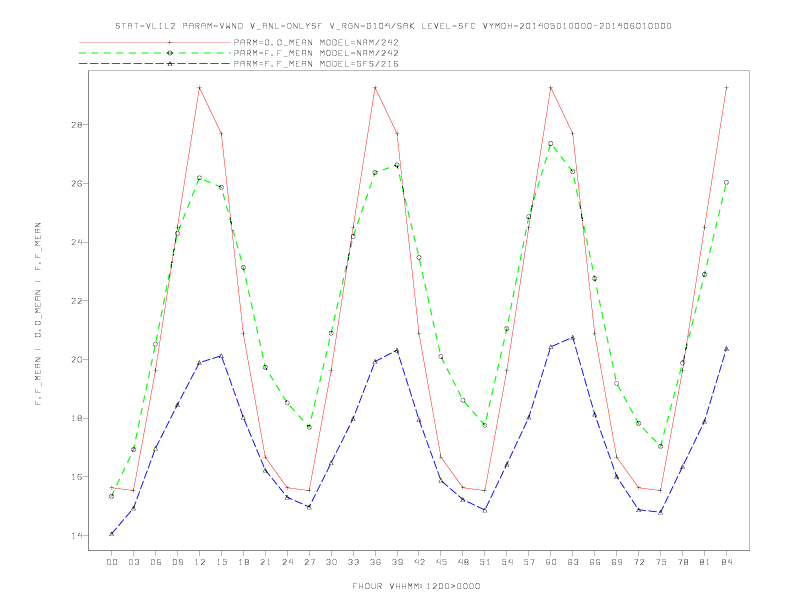The height and width of the screenshot is (612, 792).
Task: Click the x-axis tick label 60
Action: click(x=551, y=562)
